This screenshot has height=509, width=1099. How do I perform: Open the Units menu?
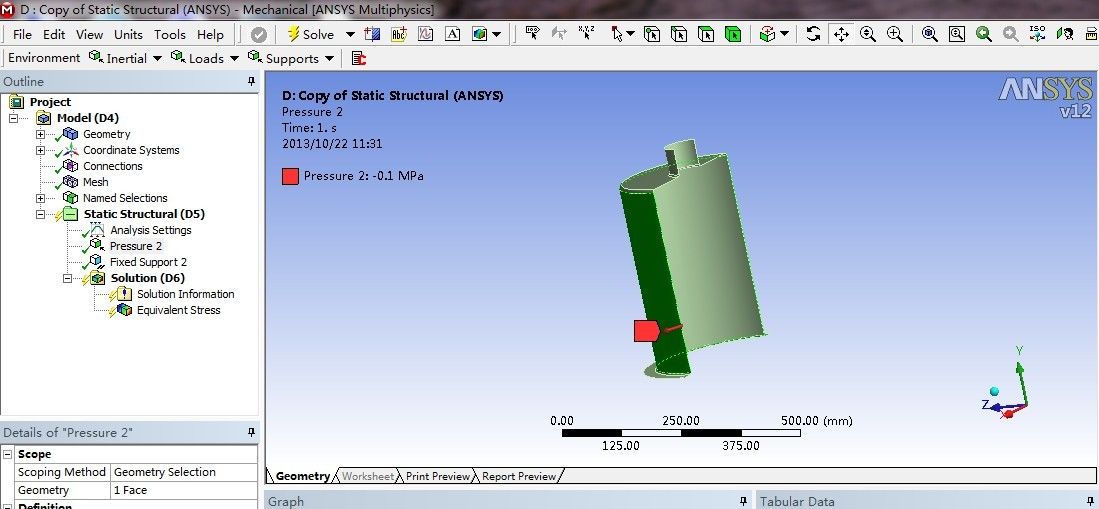pyautogui.click(x=128, y=34)
